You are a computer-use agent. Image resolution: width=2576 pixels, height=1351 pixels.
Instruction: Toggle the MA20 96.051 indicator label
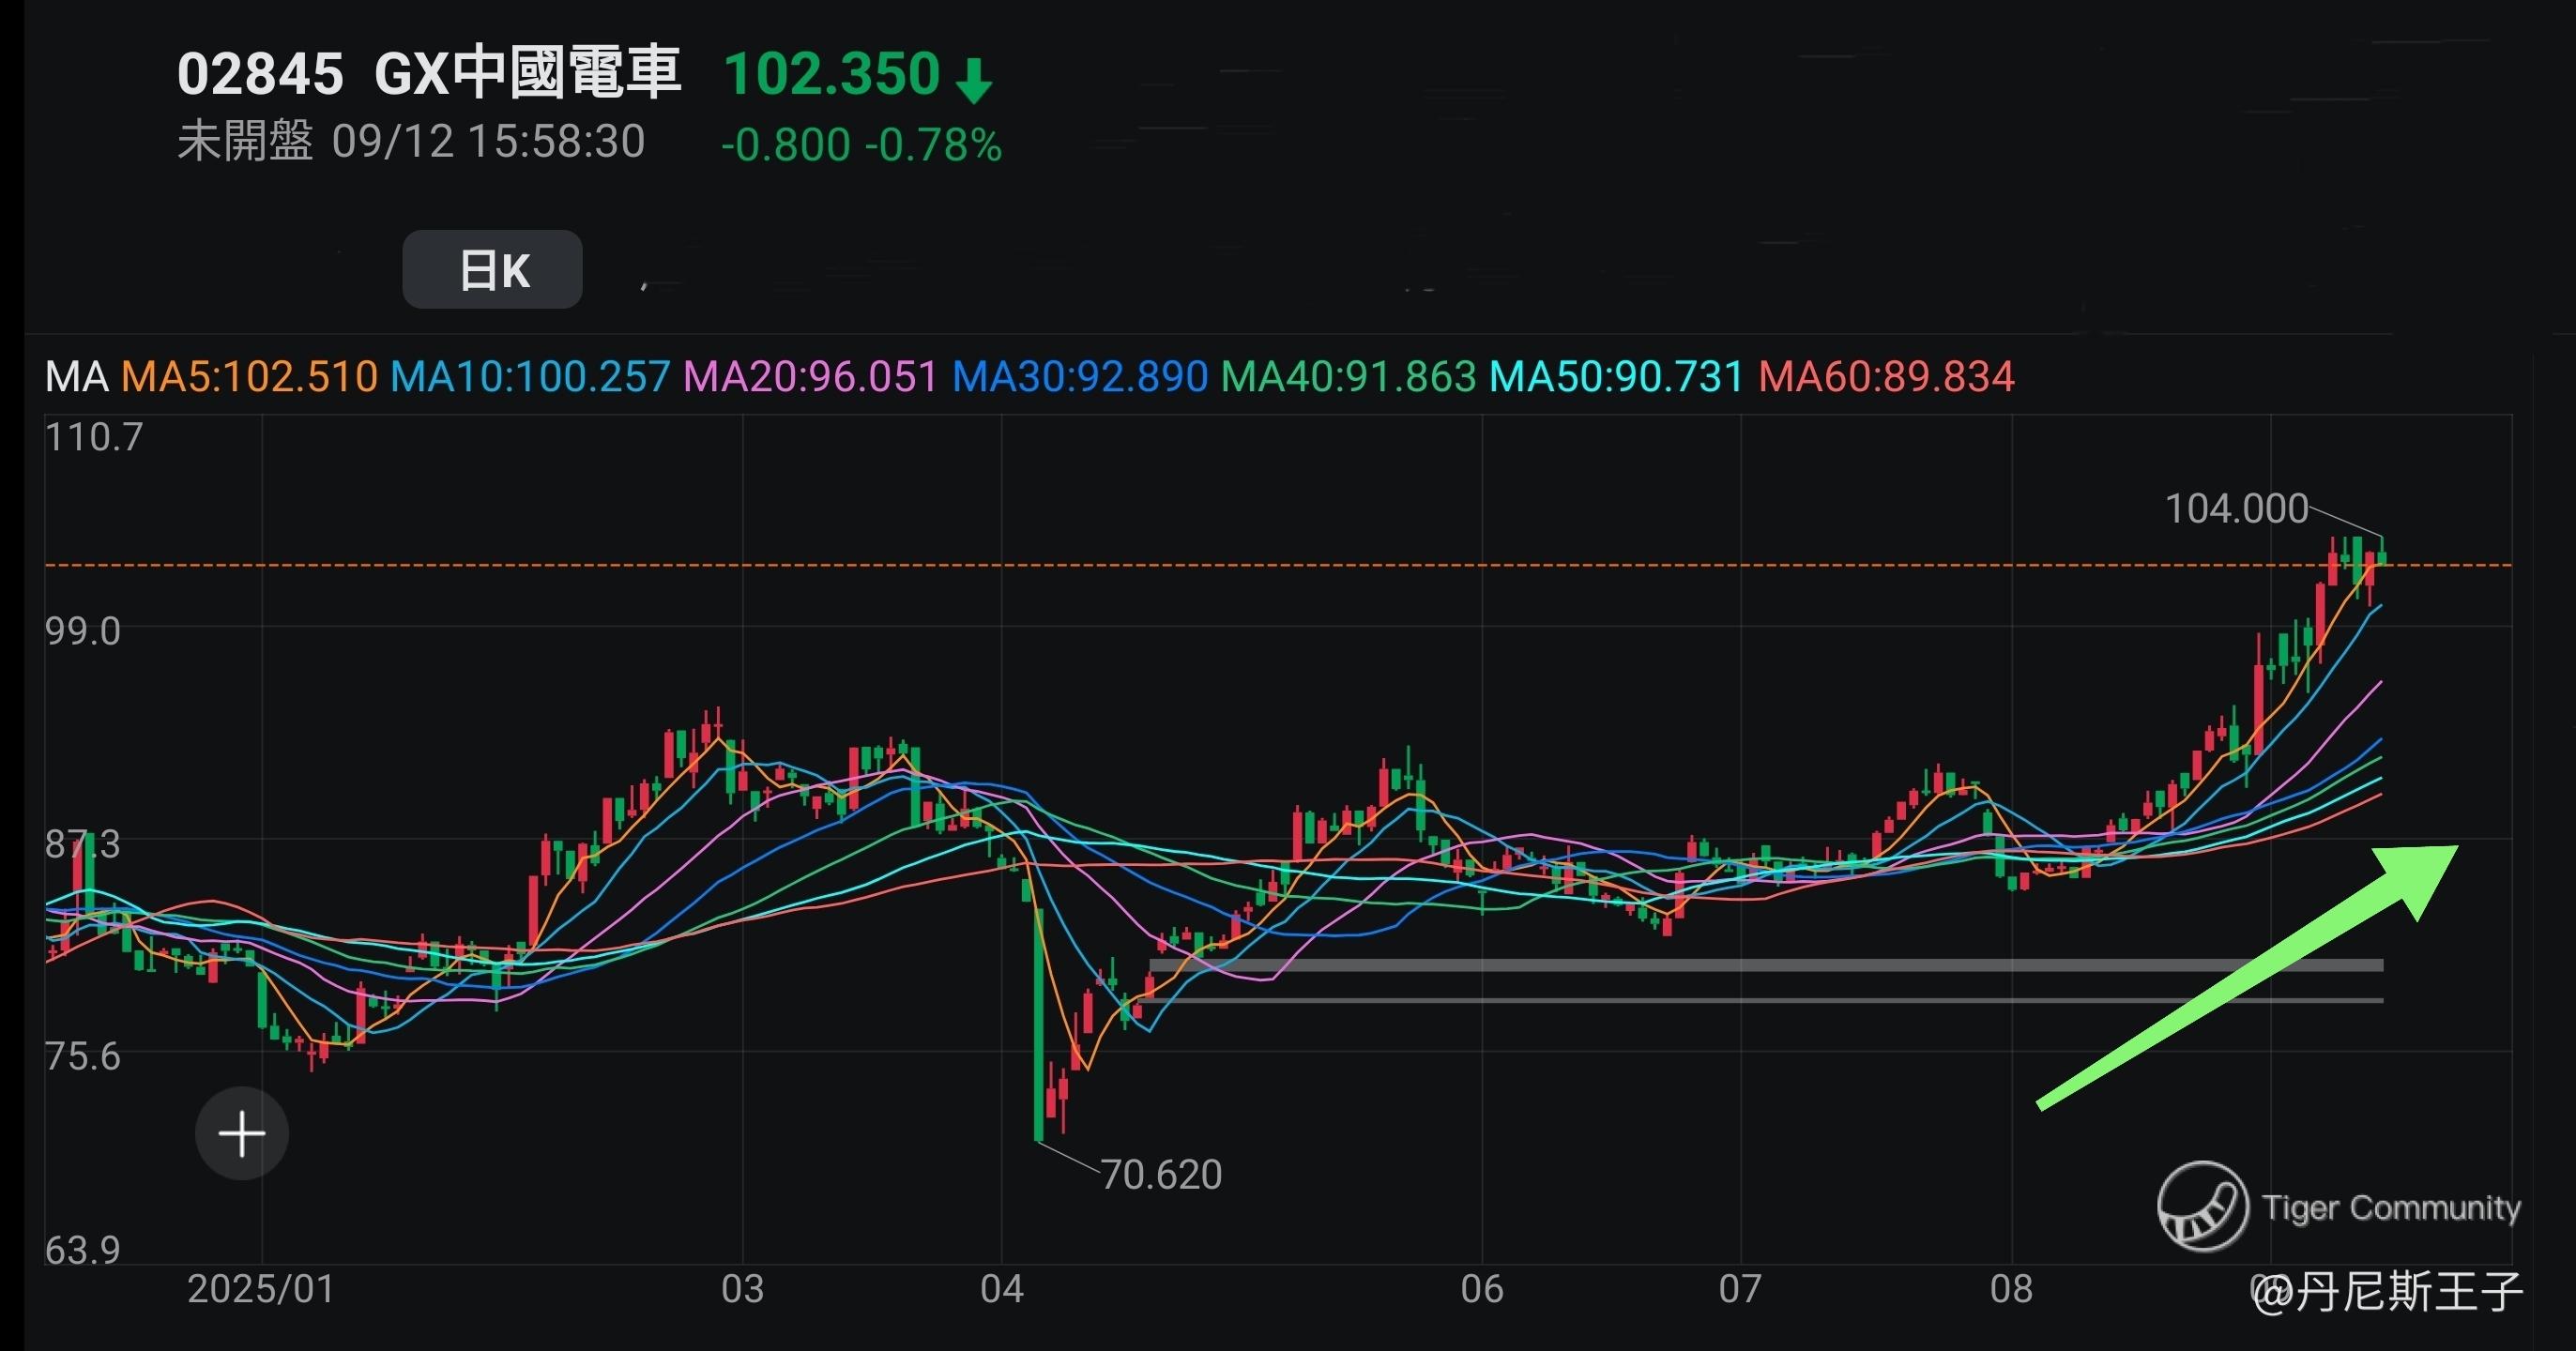pos(810,377)
